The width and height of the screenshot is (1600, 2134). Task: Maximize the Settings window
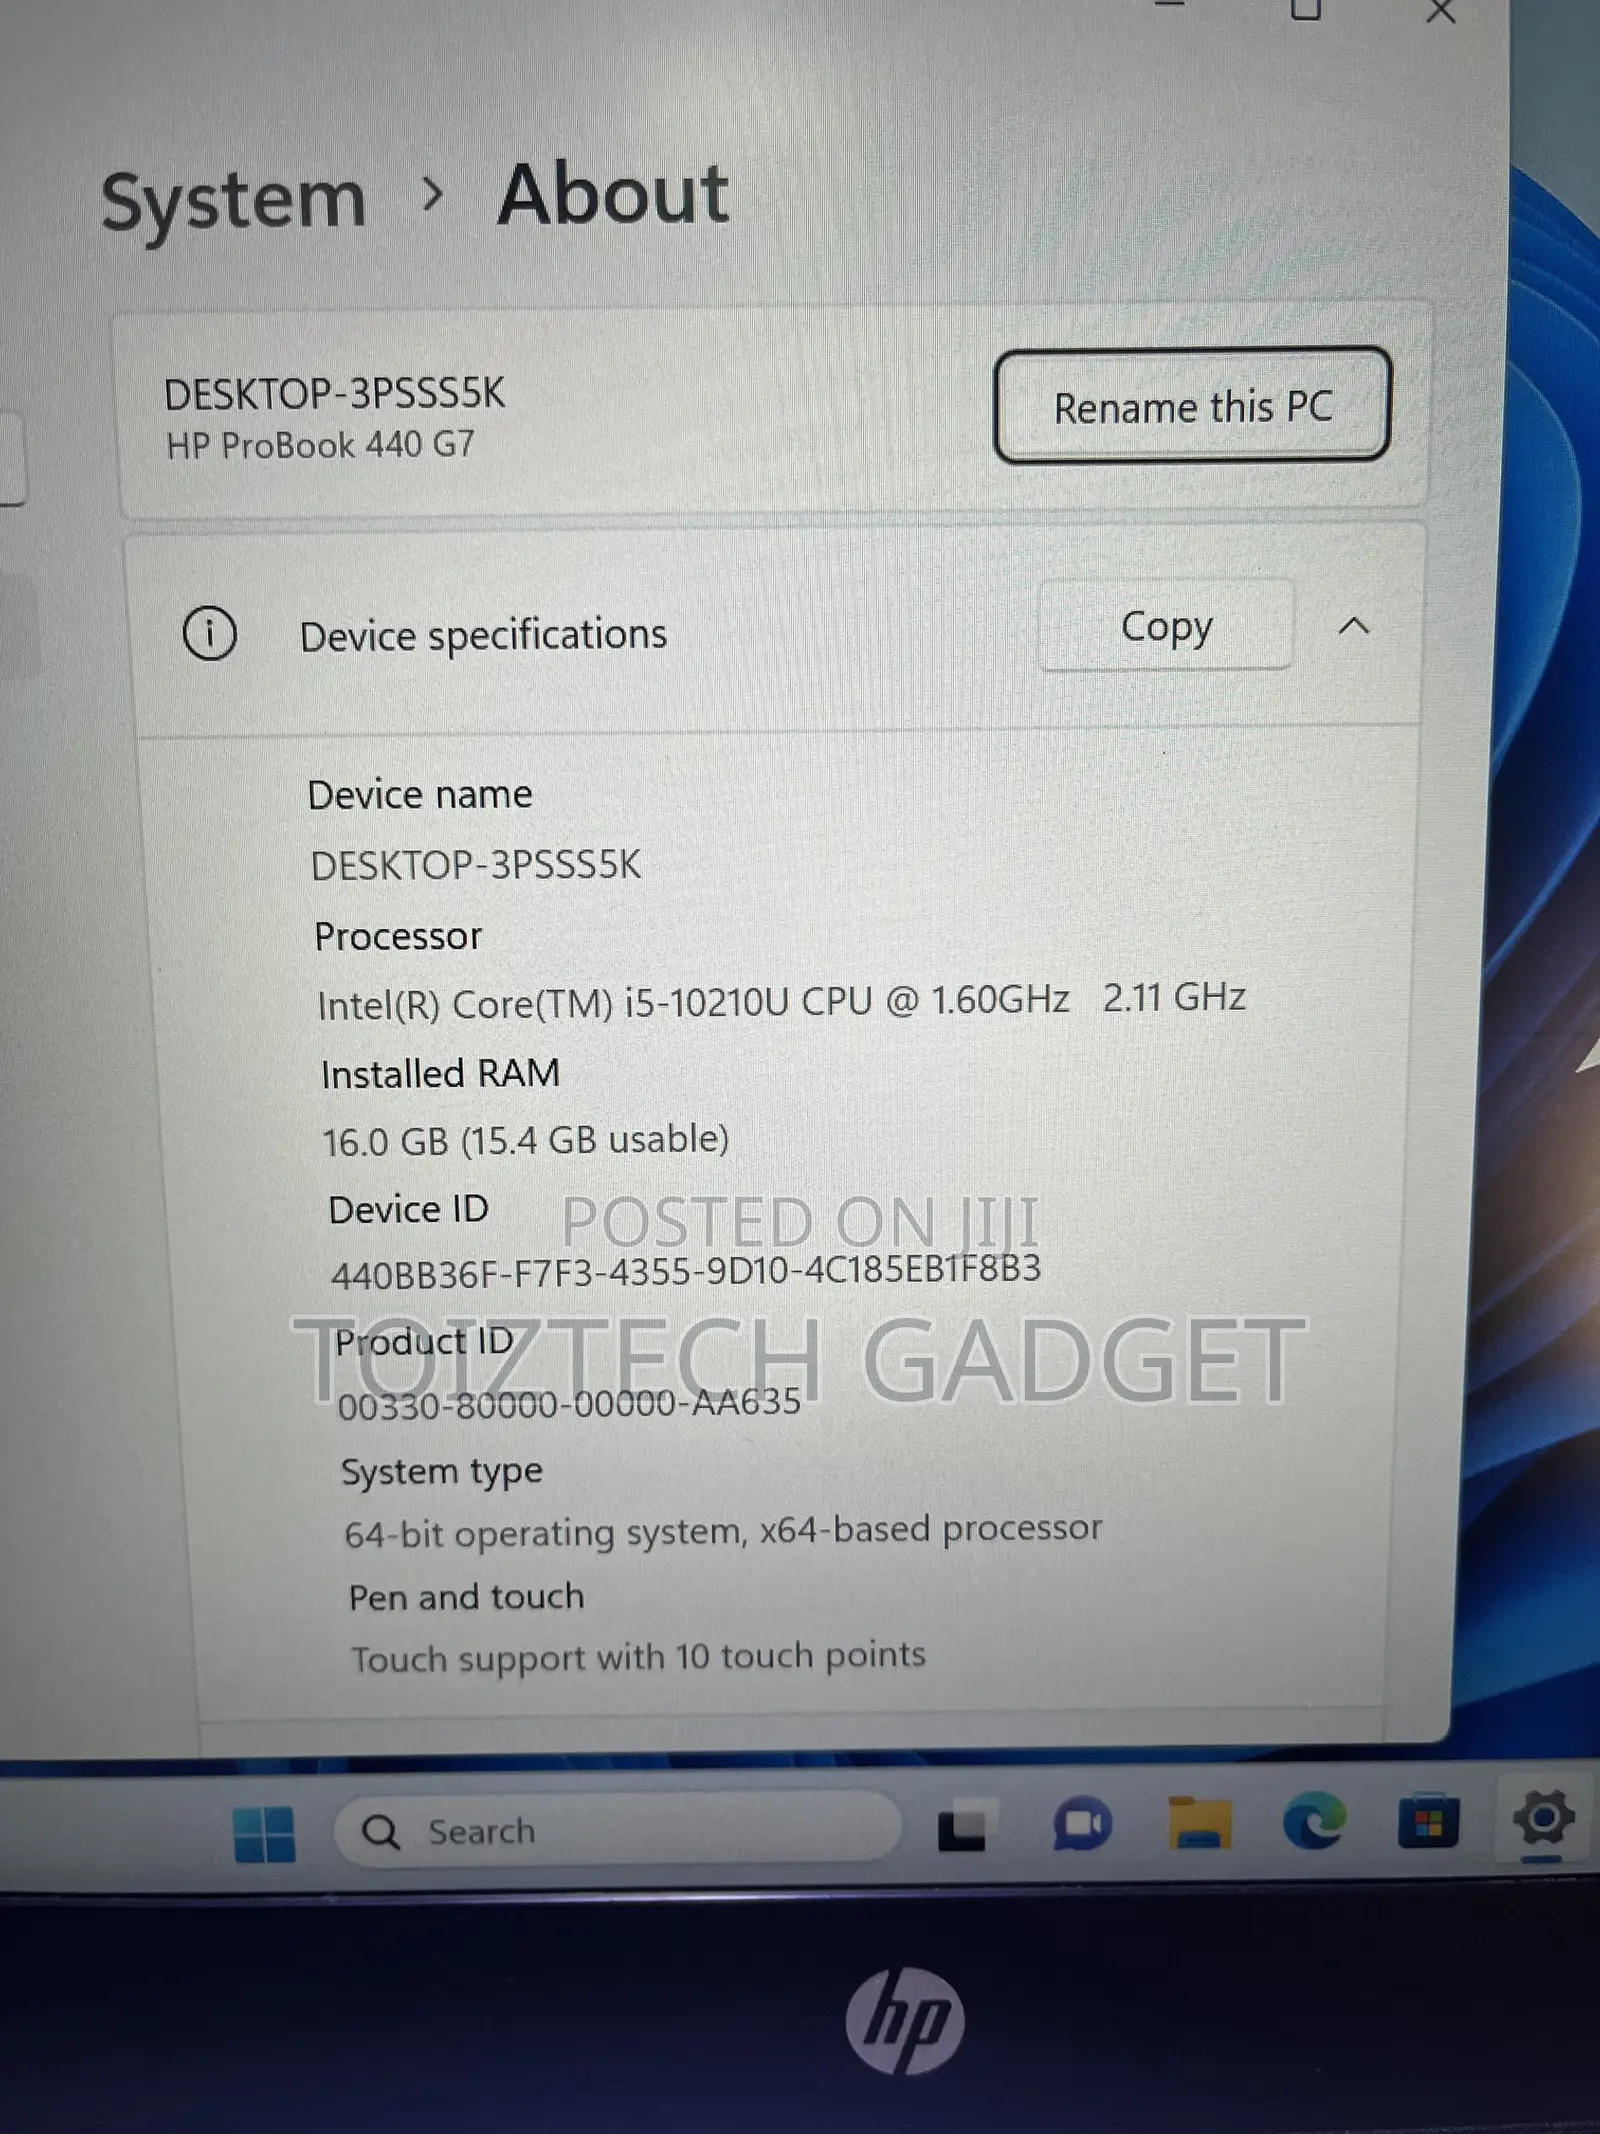coord(1305,10)
